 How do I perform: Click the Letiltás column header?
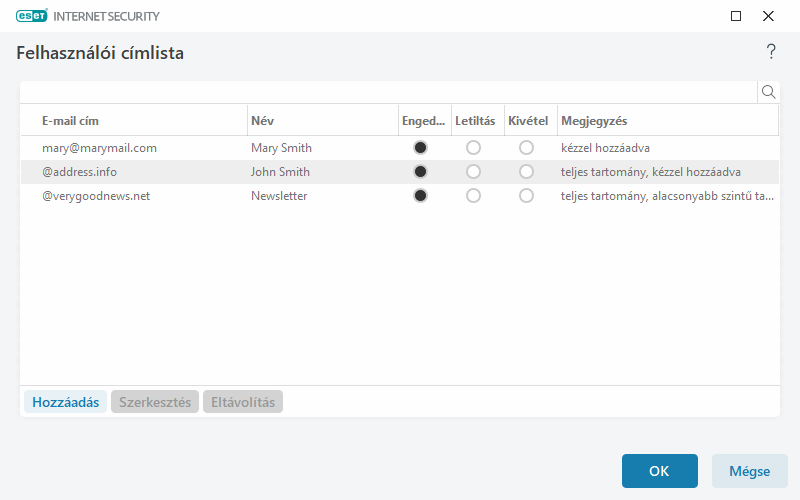478,121
